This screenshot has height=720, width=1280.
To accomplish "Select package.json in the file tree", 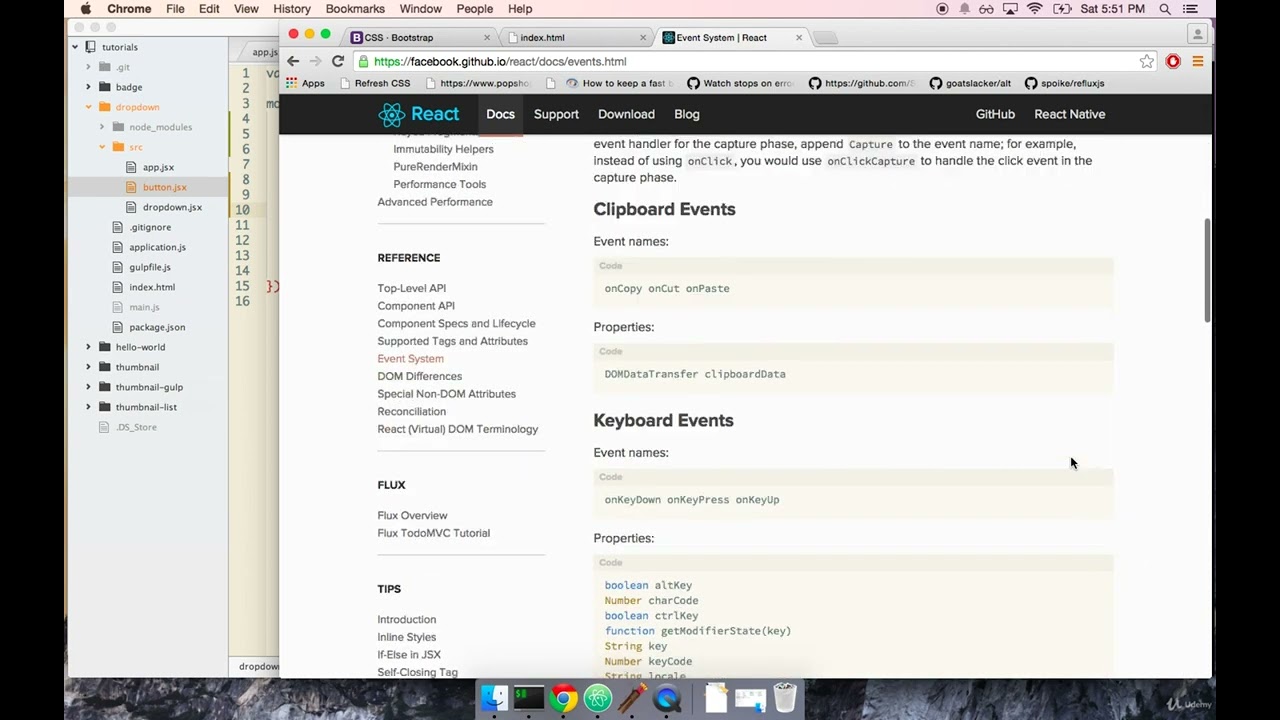I will (x=157, y=327).
